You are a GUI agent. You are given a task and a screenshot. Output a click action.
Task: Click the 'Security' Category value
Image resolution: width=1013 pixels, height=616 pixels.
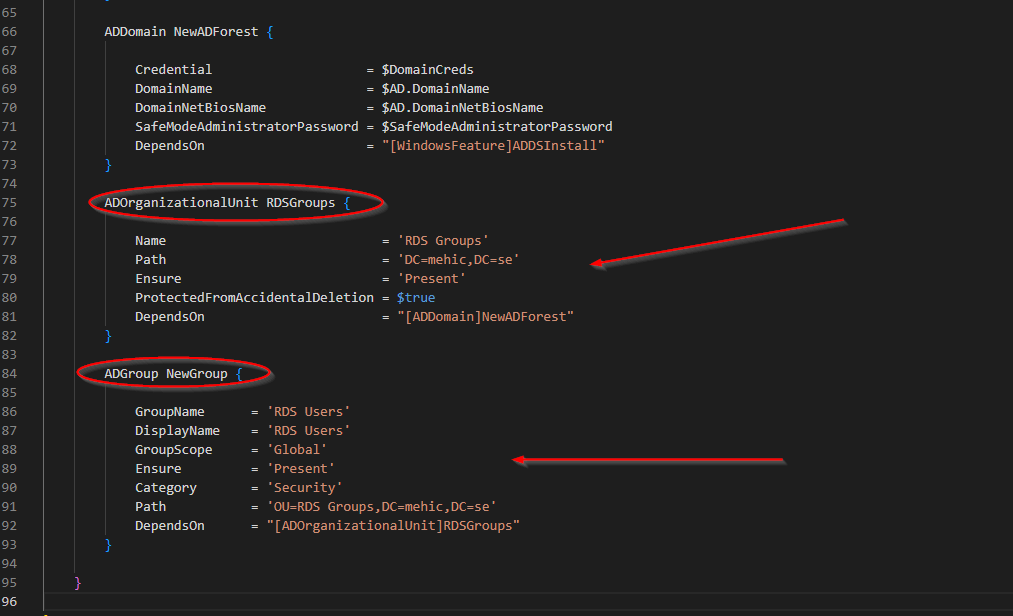click(x=304, y=488)
